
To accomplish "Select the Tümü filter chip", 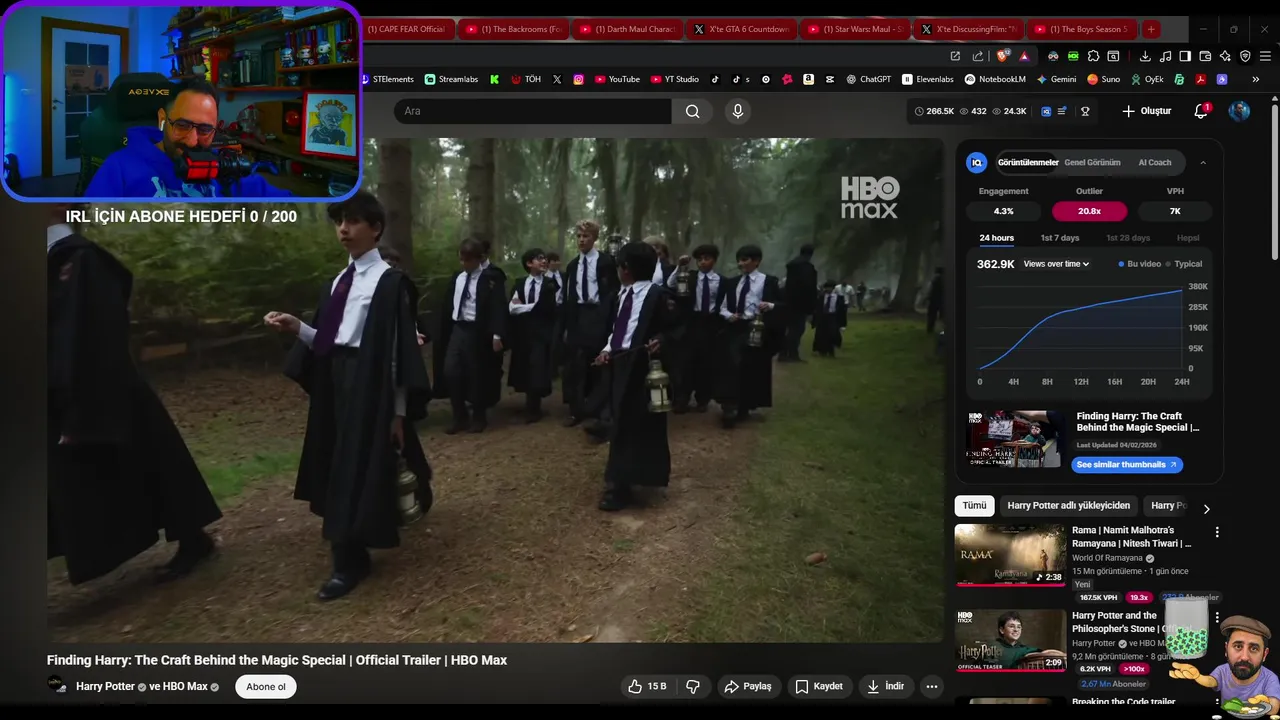I will (974, 506).
